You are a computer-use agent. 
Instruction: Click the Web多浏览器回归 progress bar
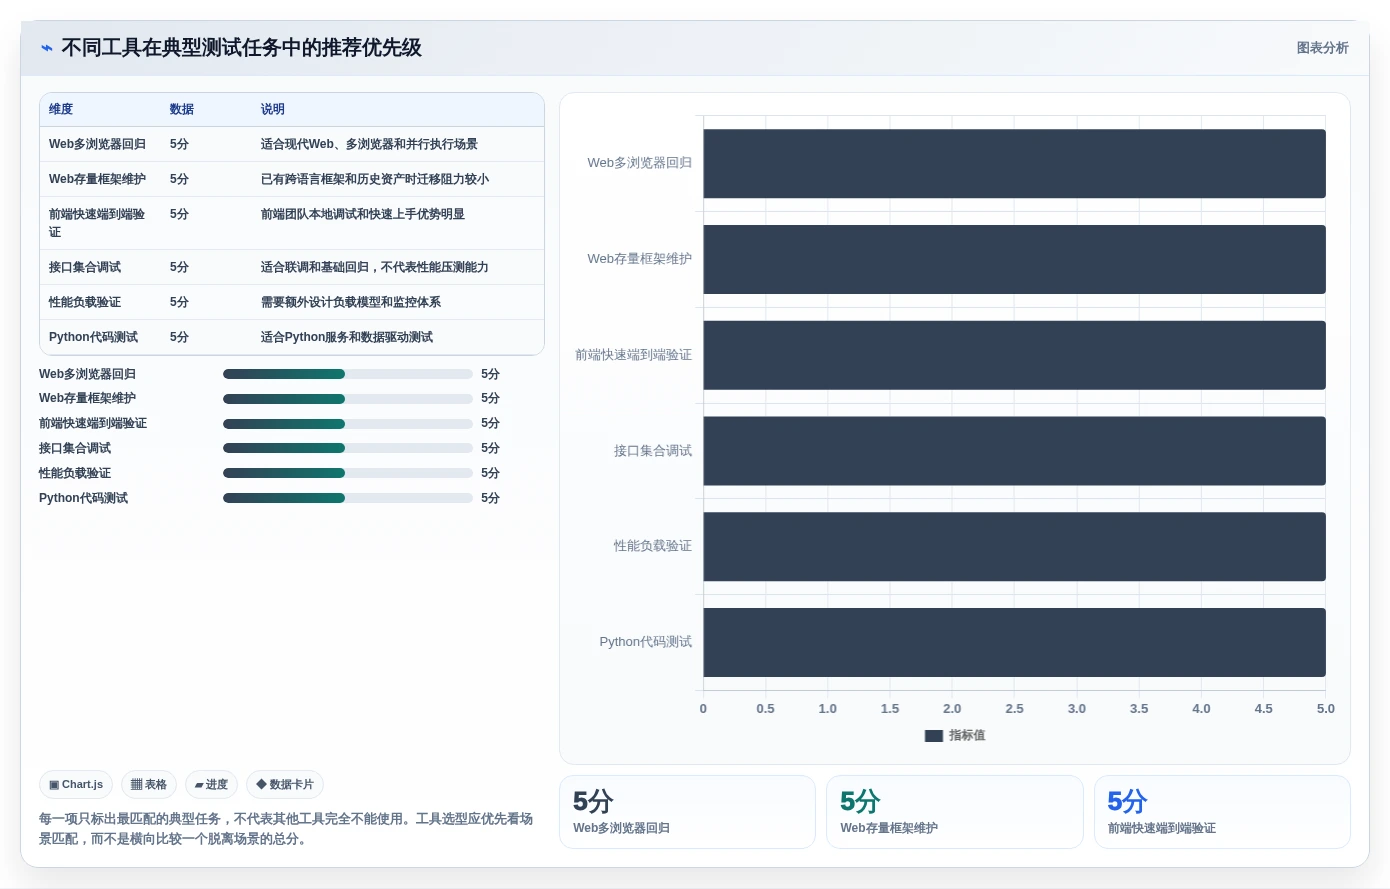tap(348, 374)
